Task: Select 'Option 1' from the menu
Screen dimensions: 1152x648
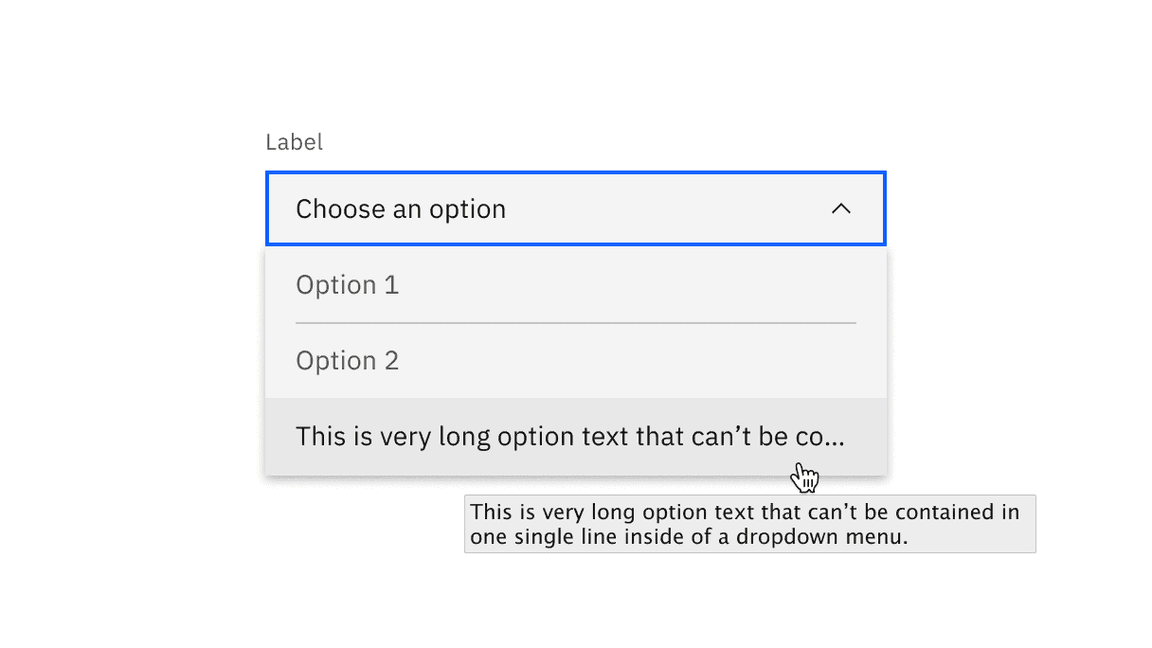Action: pos(348,285)
